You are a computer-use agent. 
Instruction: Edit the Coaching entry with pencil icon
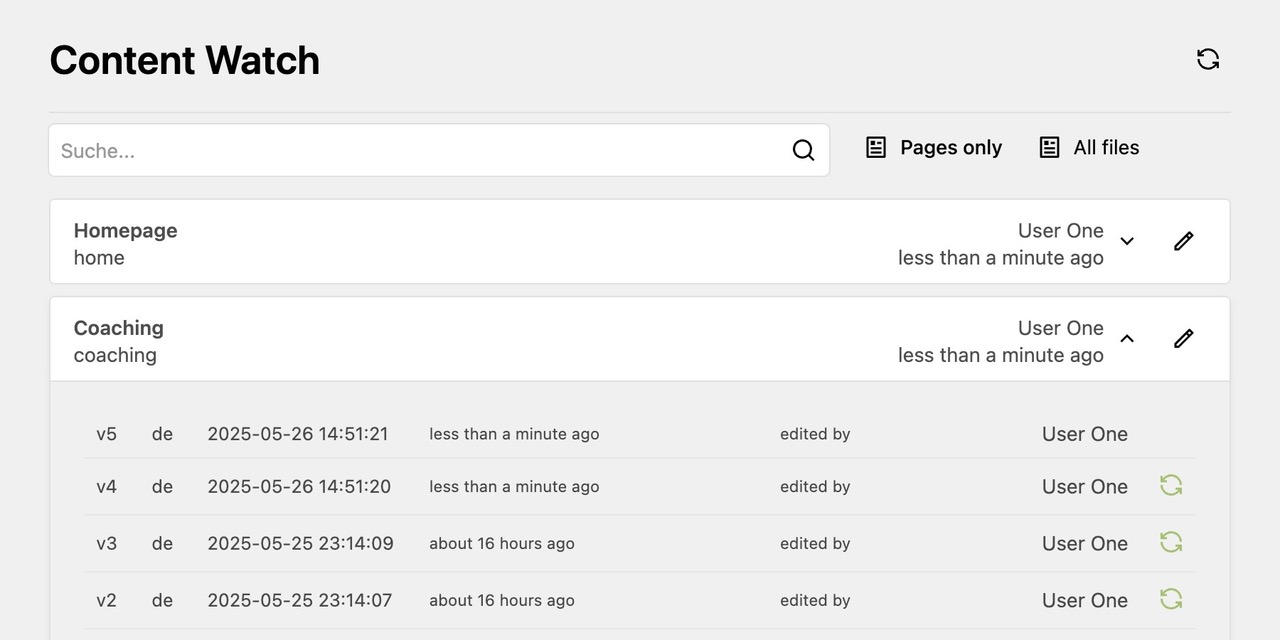(1184, 338)
